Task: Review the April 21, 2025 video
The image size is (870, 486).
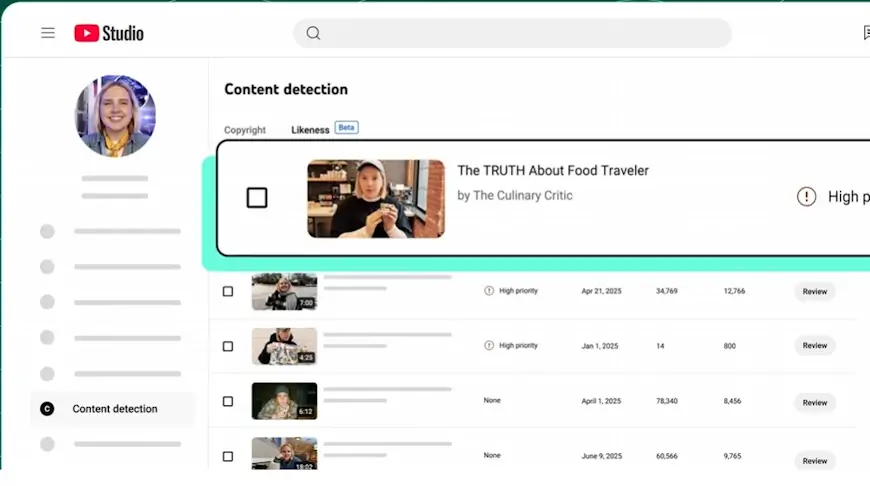Action: click(814, 292)
